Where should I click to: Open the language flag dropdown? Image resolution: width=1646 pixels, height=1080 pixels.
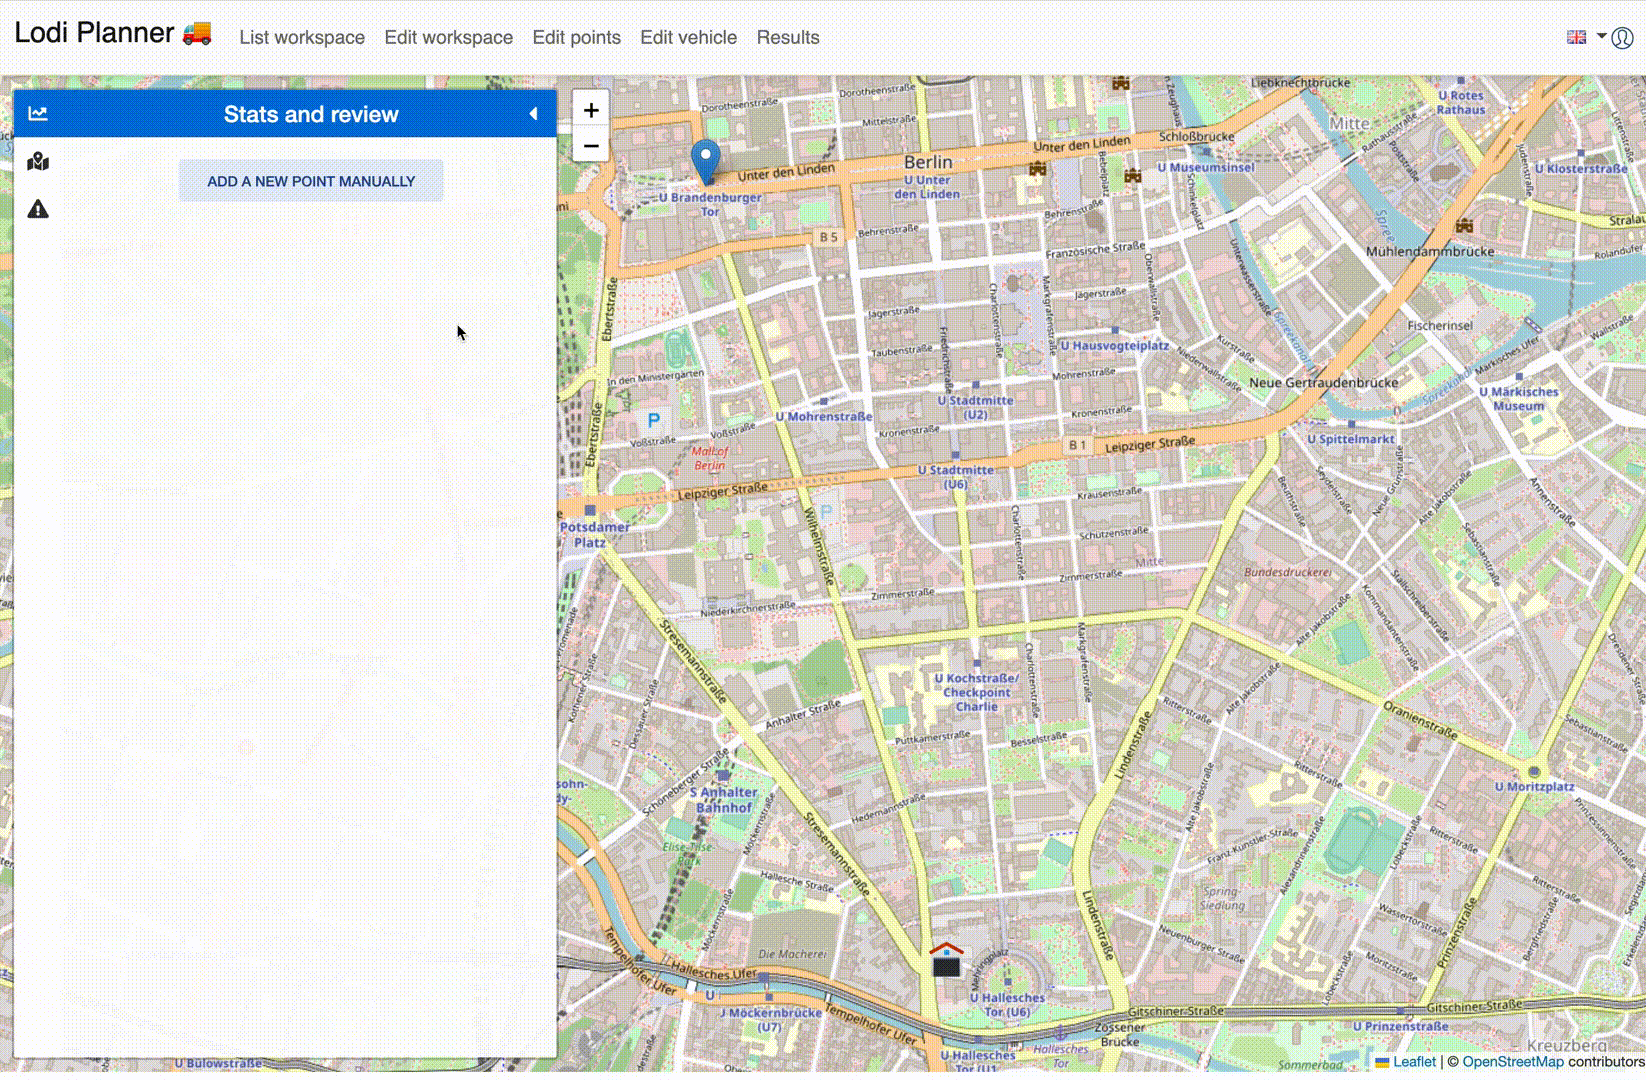pos(1585,37)
